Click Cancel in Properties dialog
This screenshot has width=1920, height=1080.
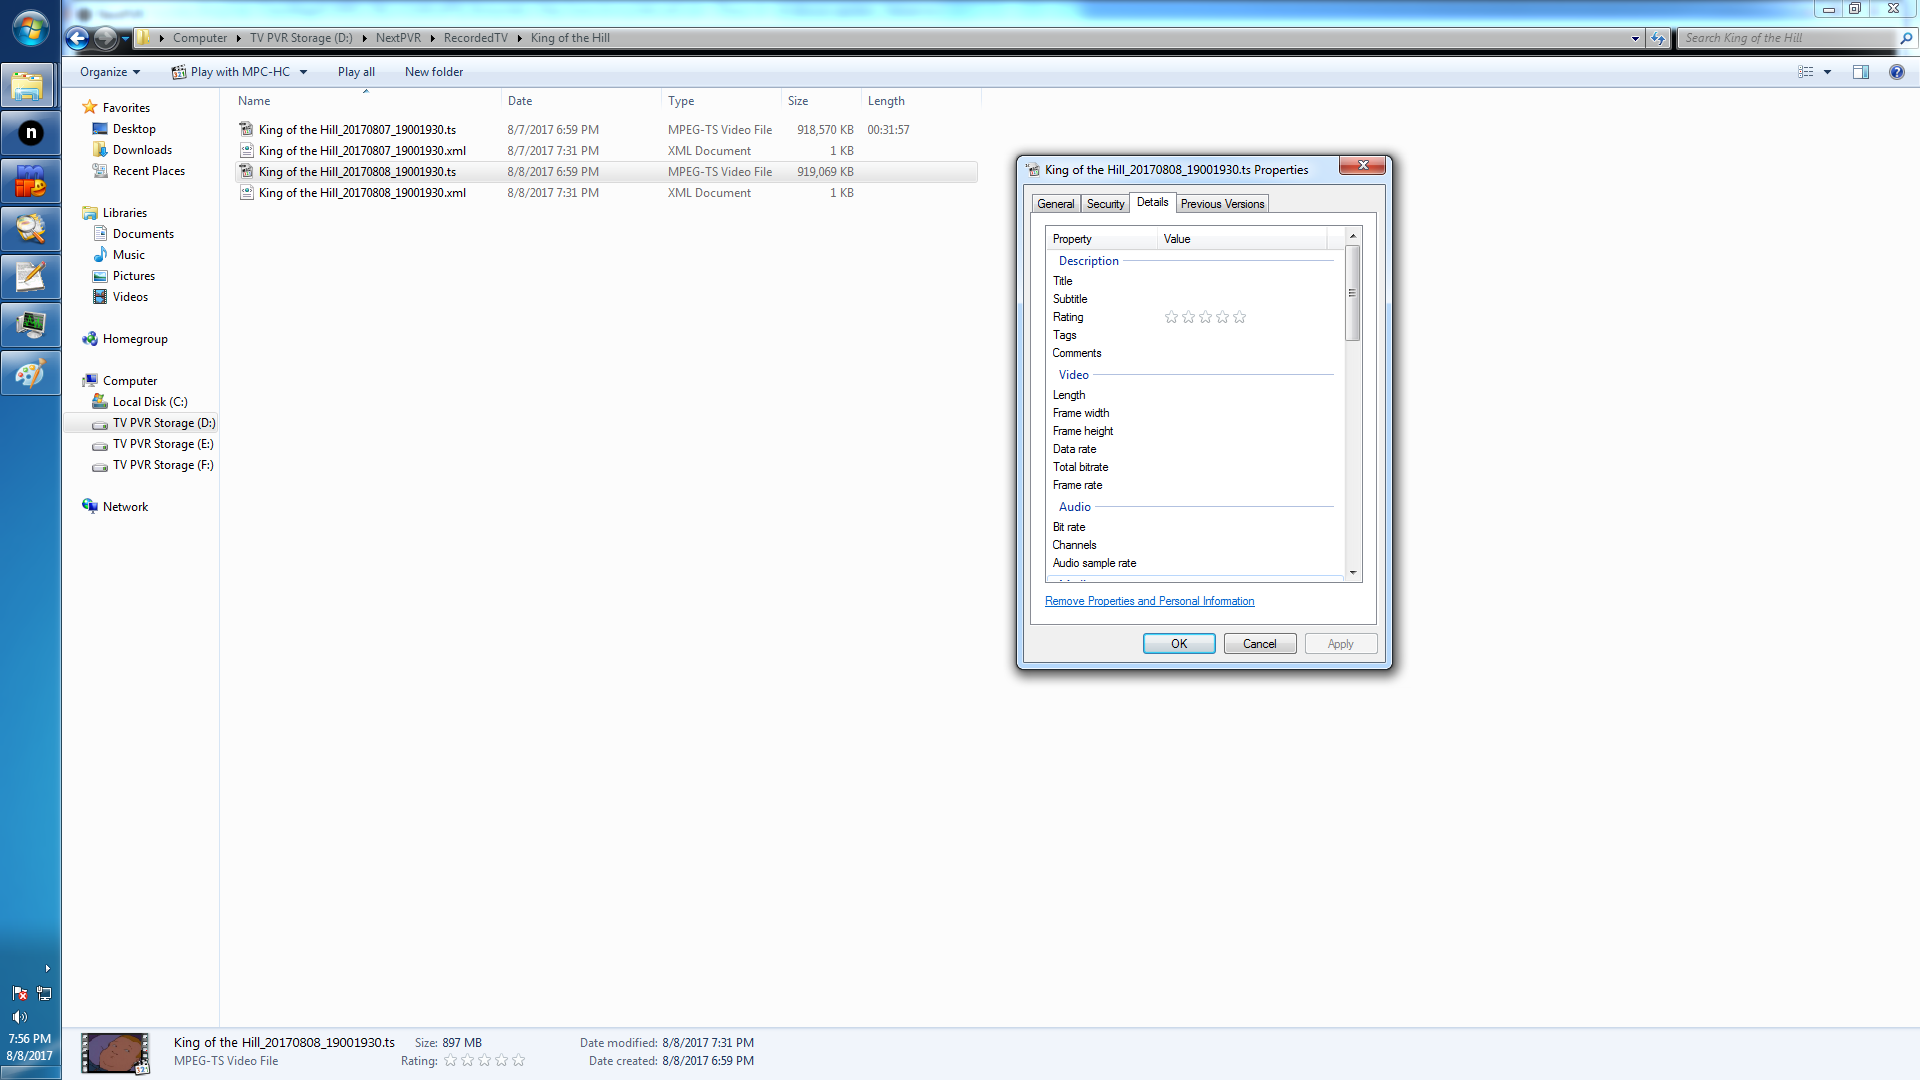(x=1260, y=644)
